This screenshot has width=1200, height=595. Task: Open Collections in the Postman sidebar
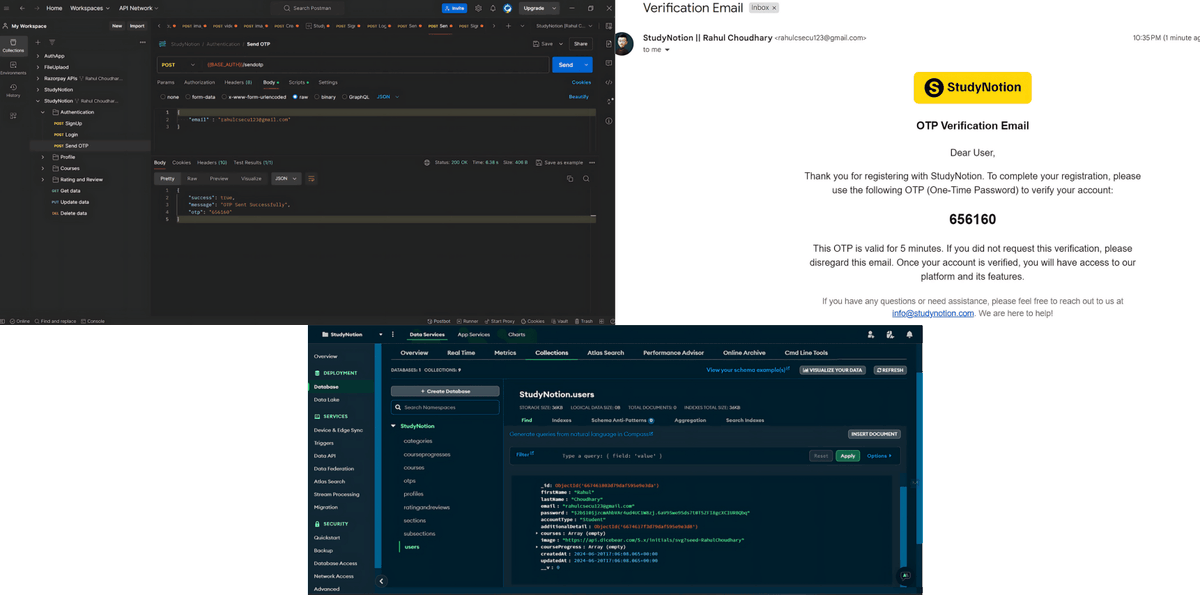13,45
